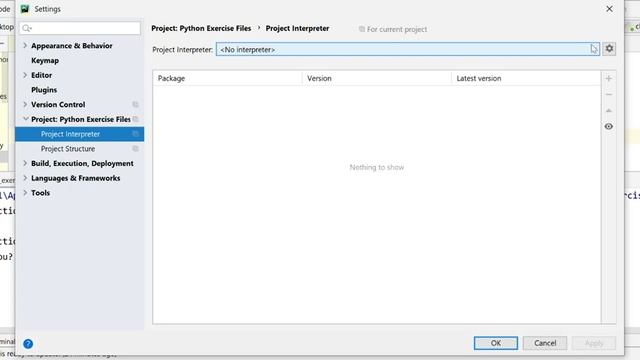This screenshot has height=360, width=640.
Task: Expand Languages & Frameworks section
Action: (25, 178)
